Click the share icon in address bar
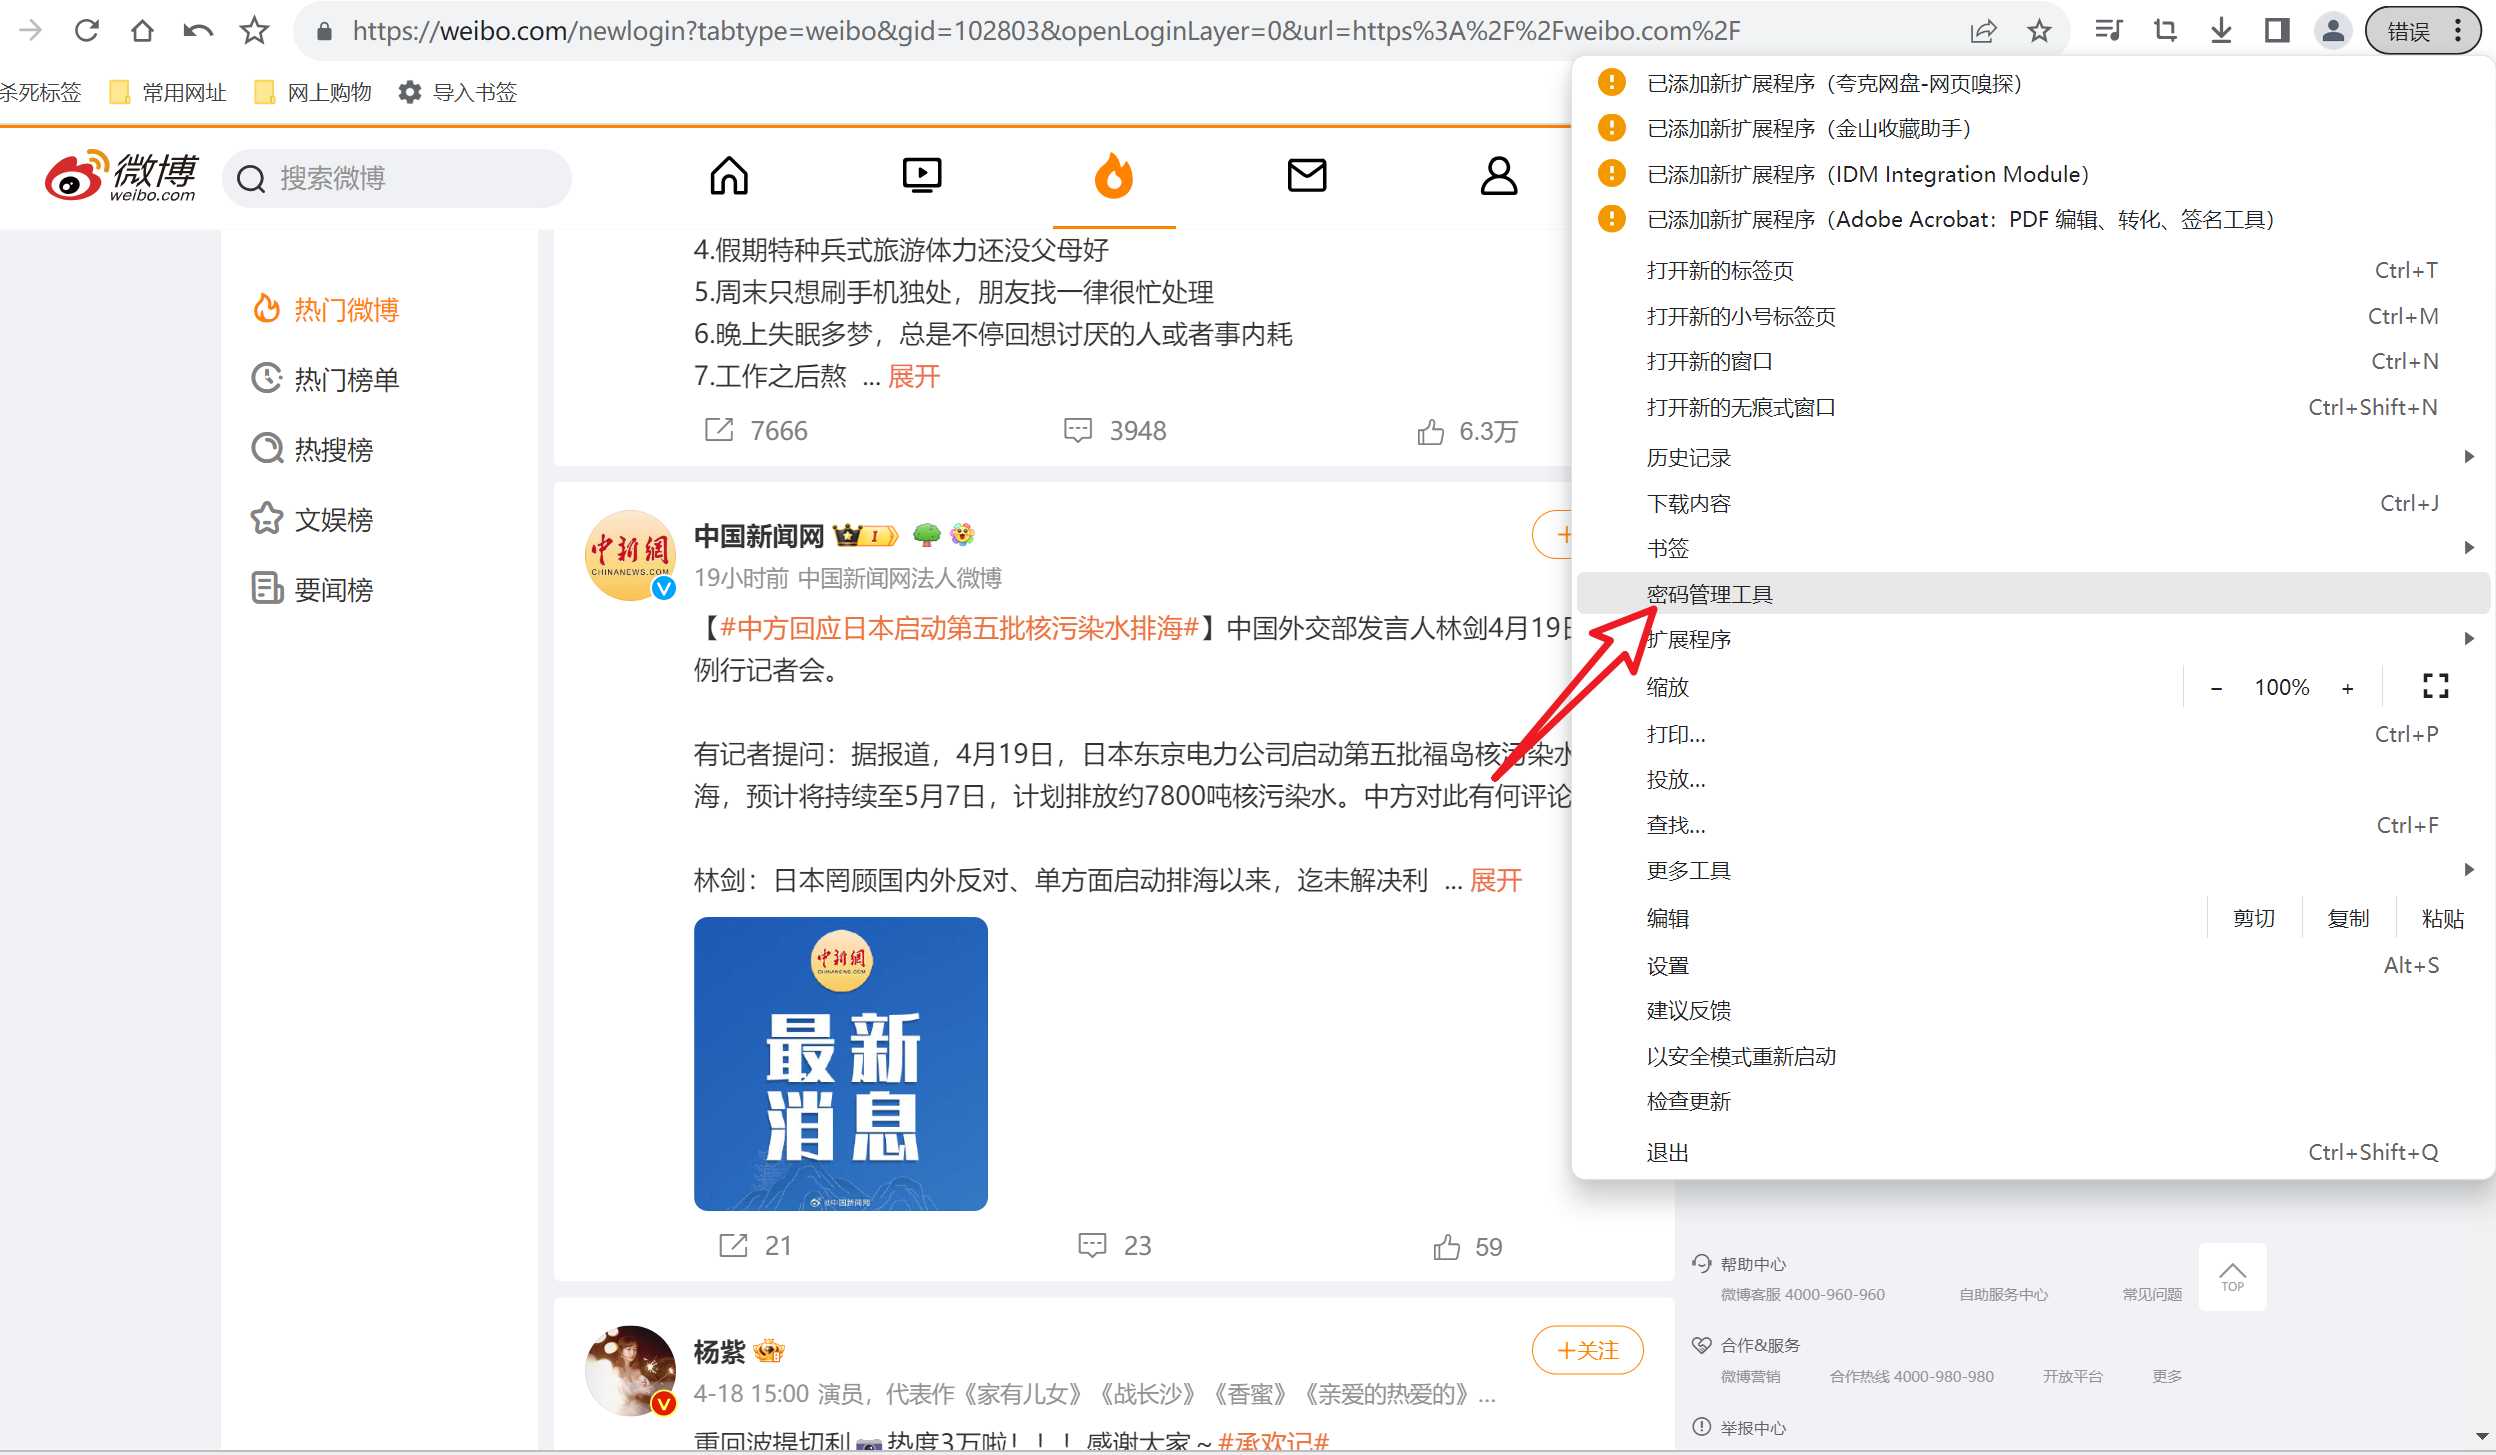Viewport: 2496px width, 1455px height. coord(1984,31)
